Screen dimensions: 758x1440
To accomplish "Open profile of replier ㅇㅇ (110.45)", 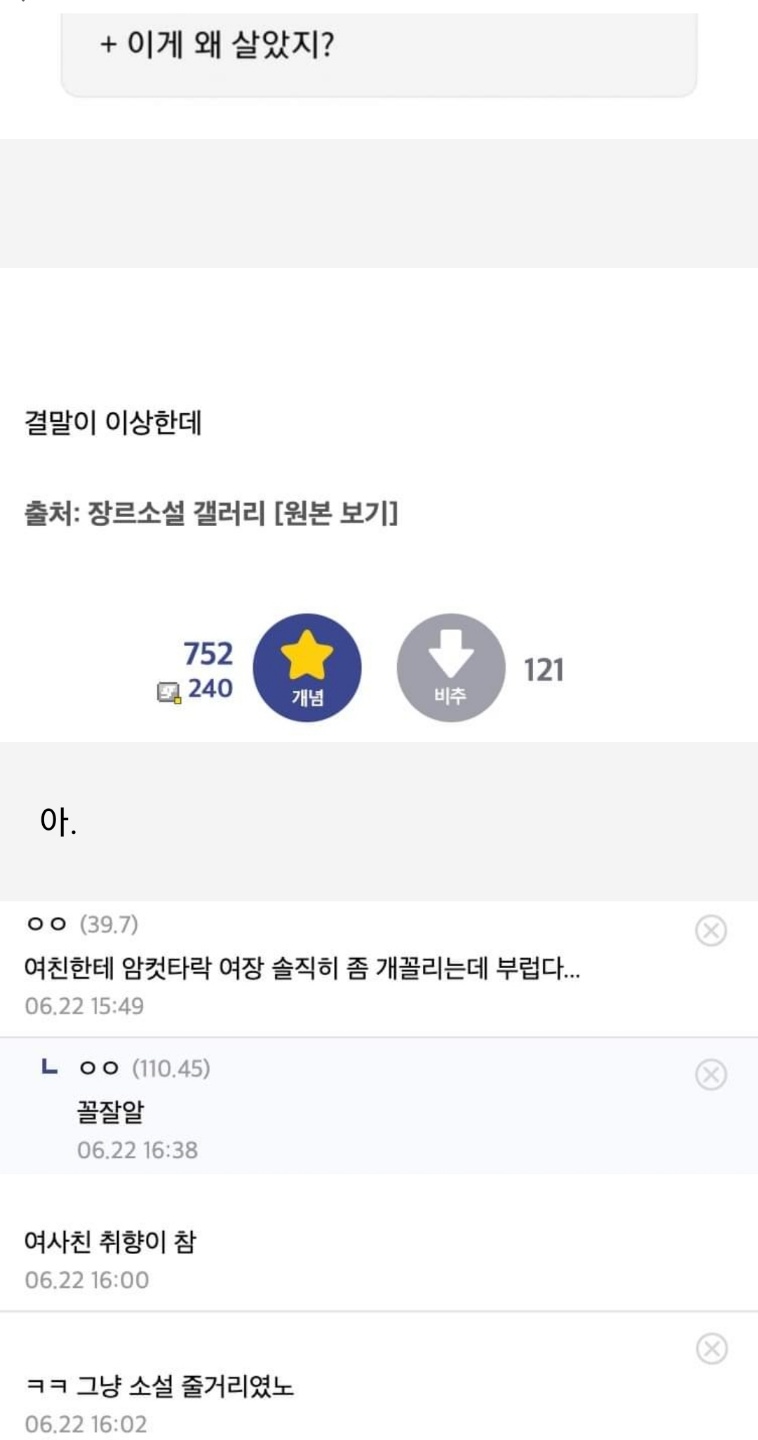I will pos(144,1069).
